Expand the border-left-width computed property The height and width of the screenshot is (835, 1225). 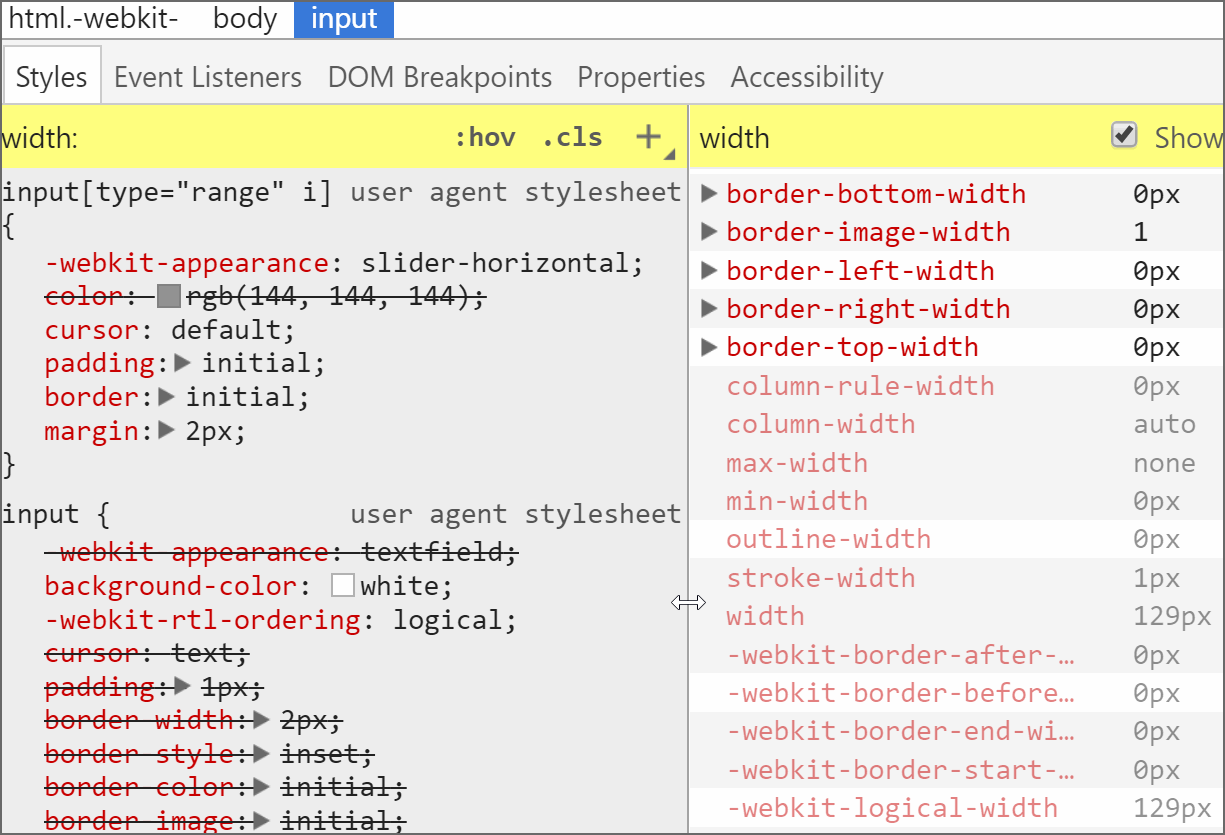(x=710, y=270)
